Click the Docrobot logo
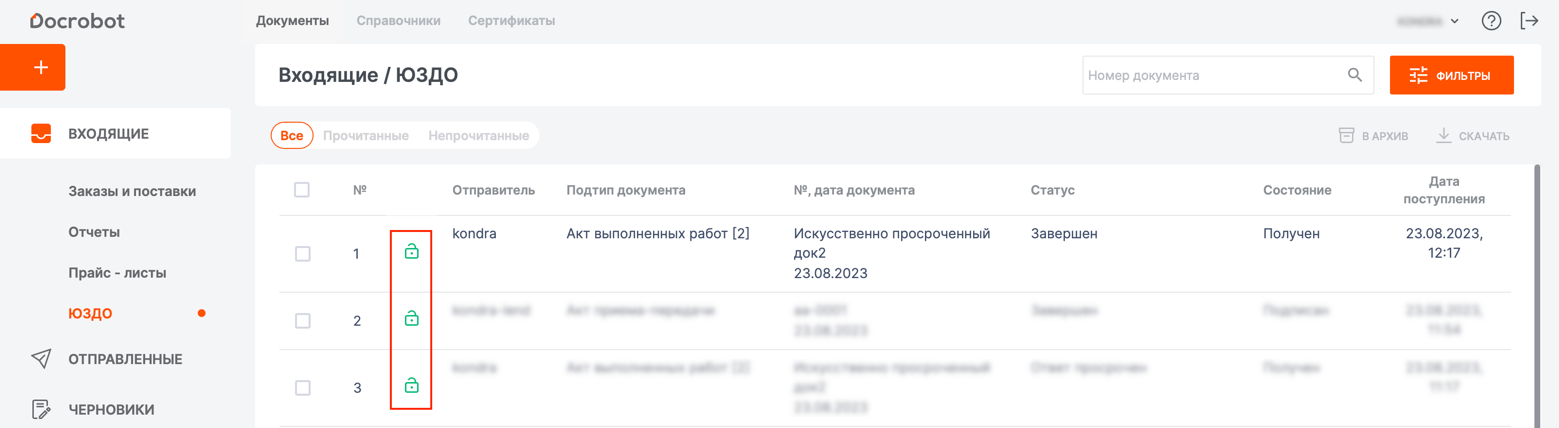1559x428 pixels. coord(77,21)
